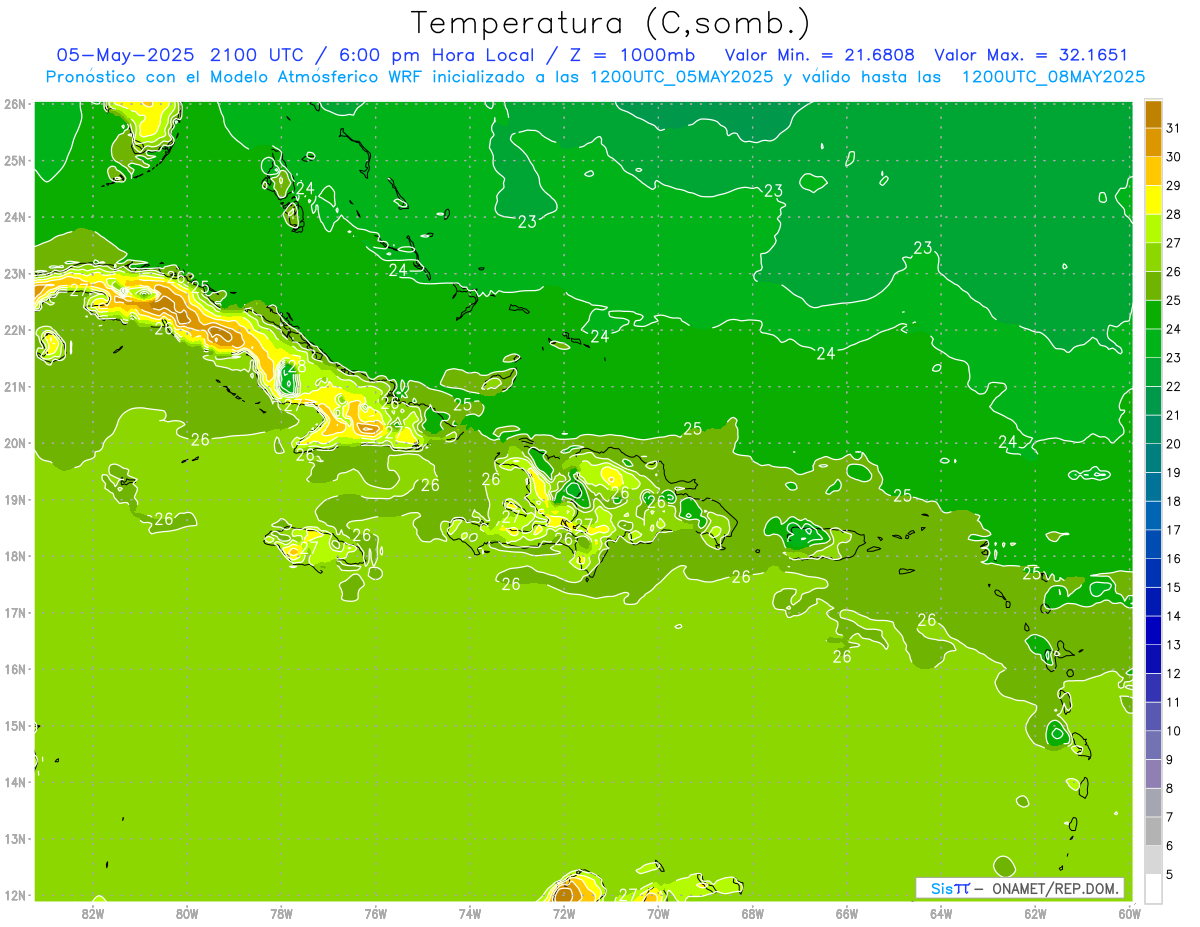Click the '20N' latitude axis label
This screenshot has height=927, width=1200.
[x=15, y=443]
